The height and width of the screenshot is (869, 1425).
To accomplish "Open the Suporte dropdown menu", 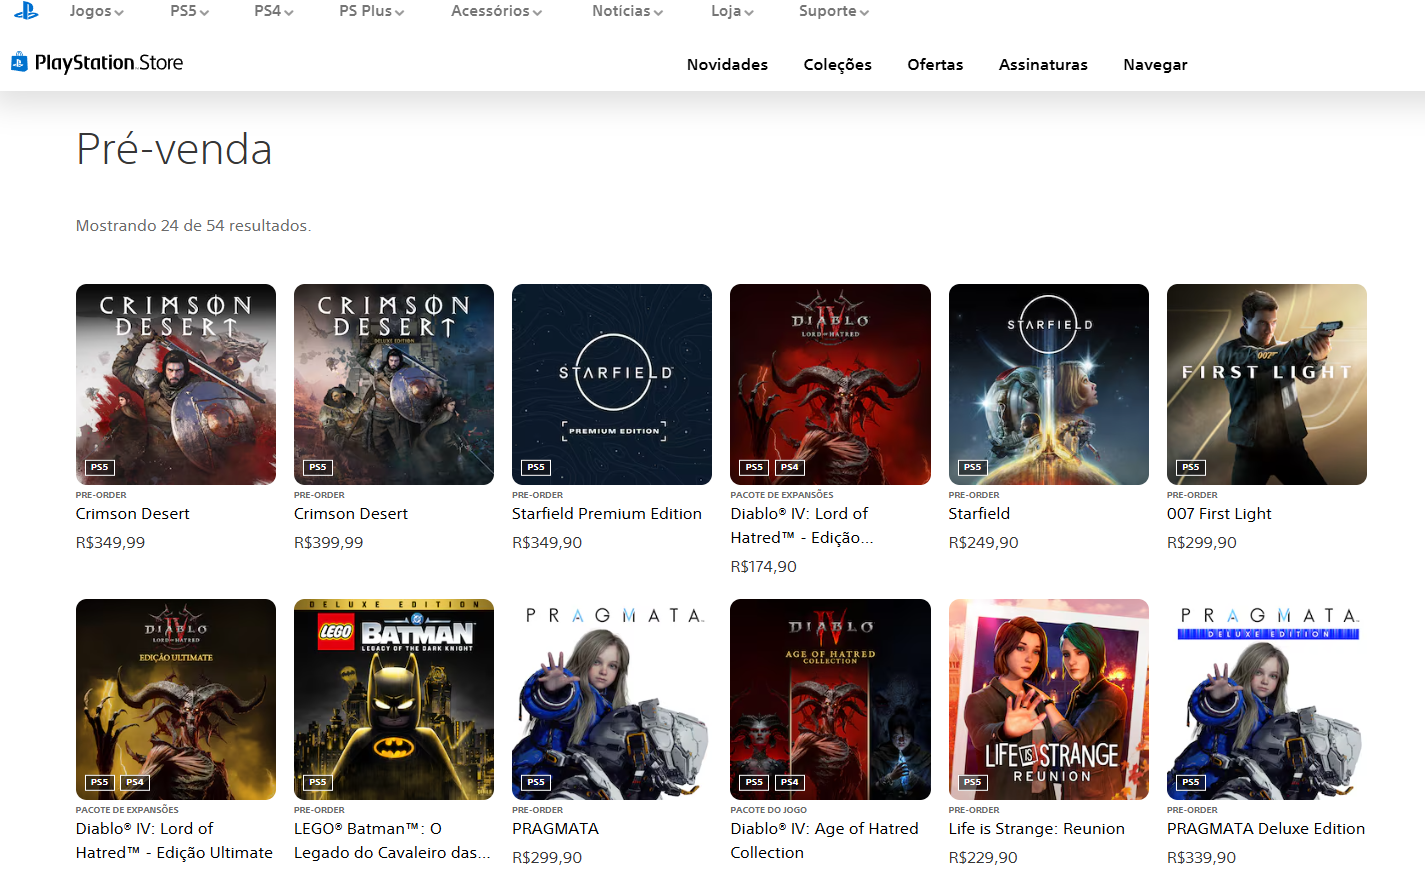I will click(x=833, y=11).
